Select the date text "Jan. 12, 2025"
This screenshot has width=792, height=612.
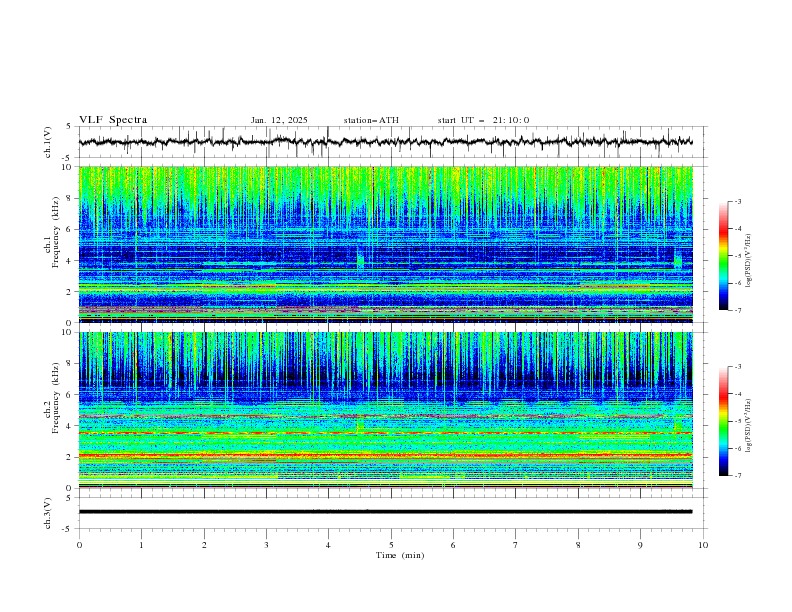click(x=279, y=120)
